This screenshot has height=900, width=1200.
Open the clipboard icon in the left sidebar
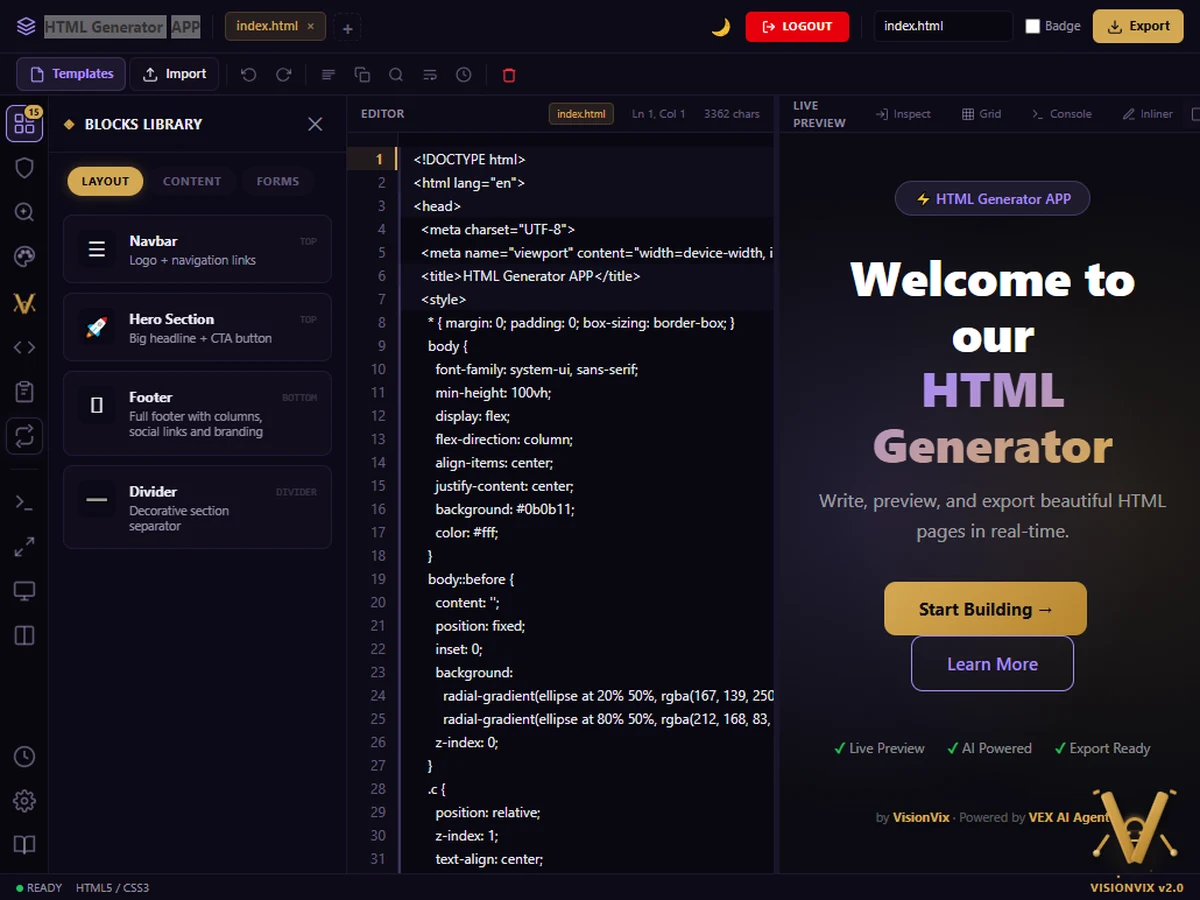[x=24, y=392]
